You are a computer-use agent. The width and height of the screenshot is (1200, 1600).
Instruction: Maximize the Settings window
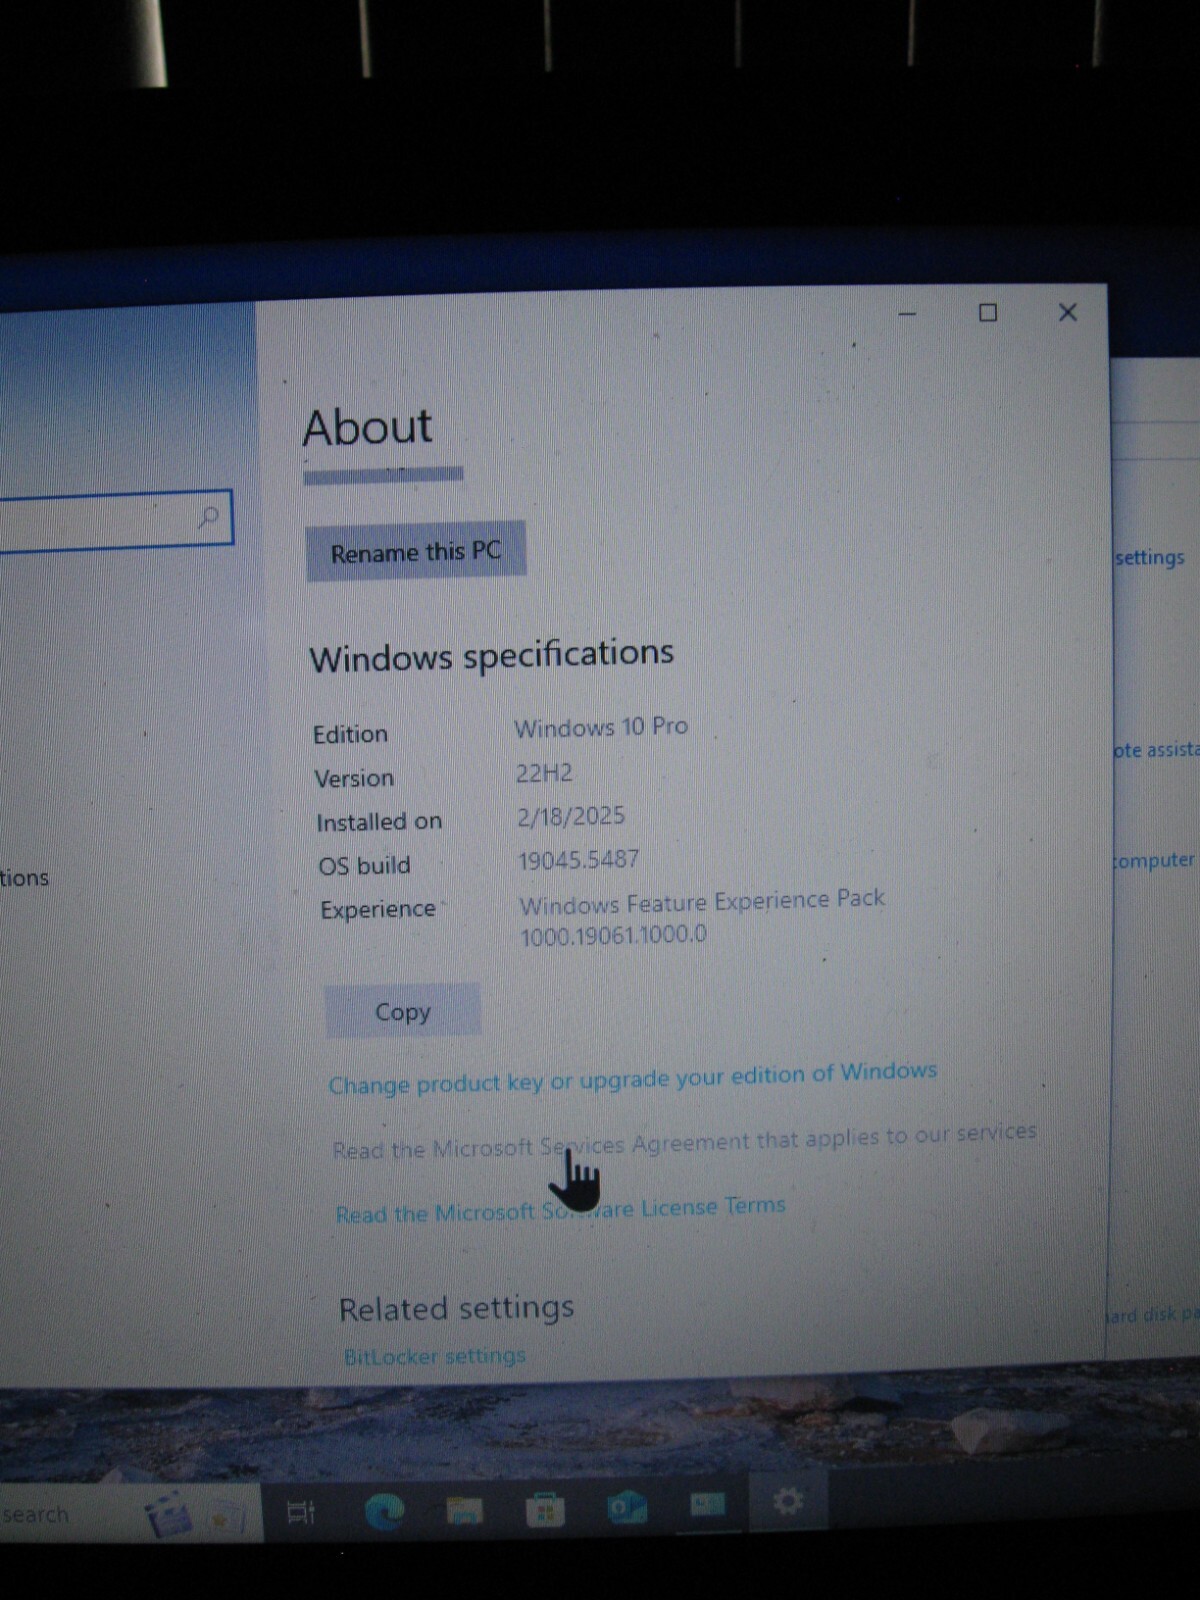988,313
